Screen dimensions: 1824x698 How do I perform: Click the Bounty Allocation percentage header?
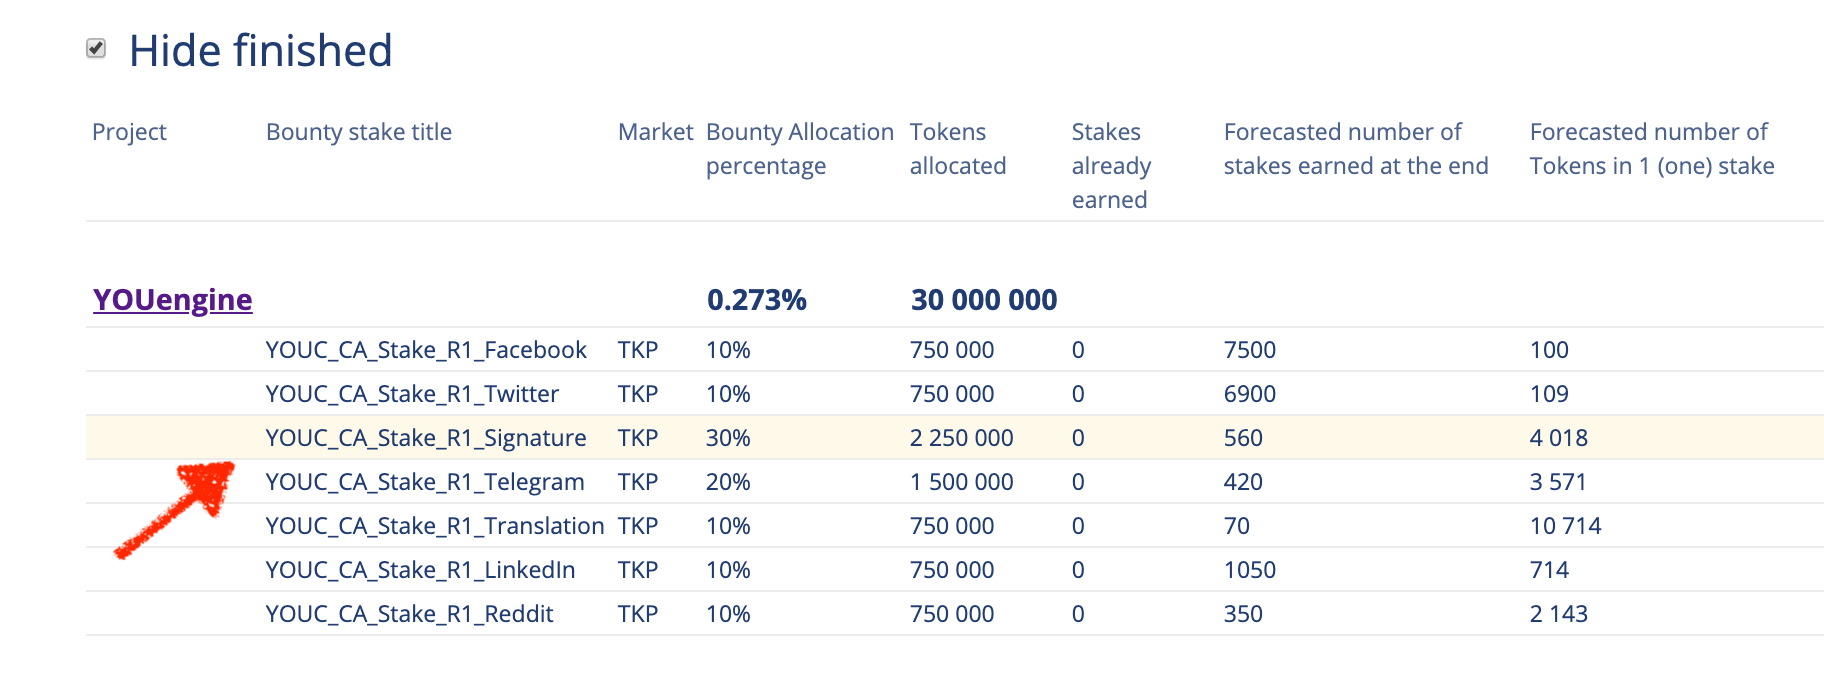tap(799, 149)
